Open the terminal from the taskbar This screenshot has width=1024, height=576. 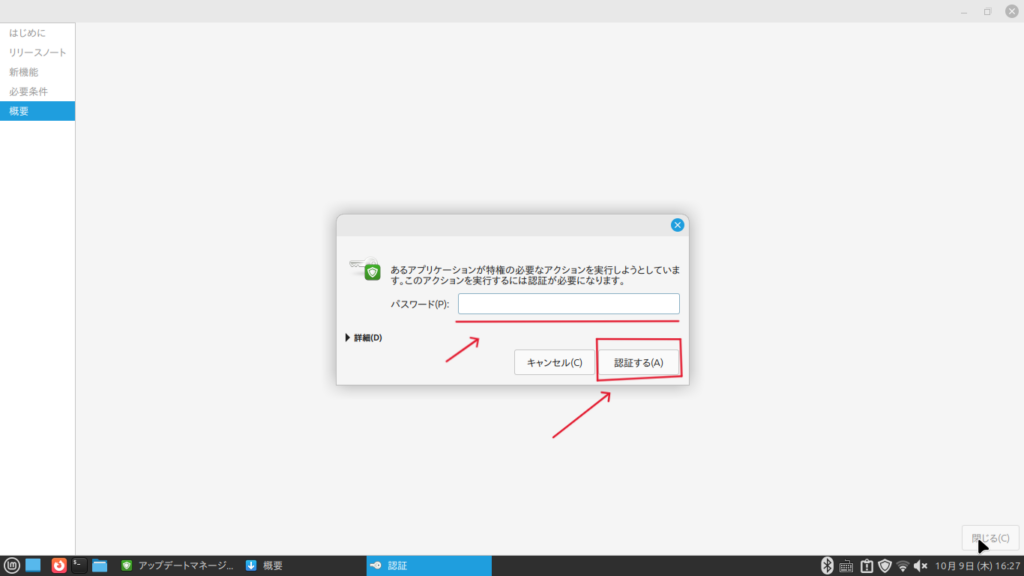pos(79,565)
